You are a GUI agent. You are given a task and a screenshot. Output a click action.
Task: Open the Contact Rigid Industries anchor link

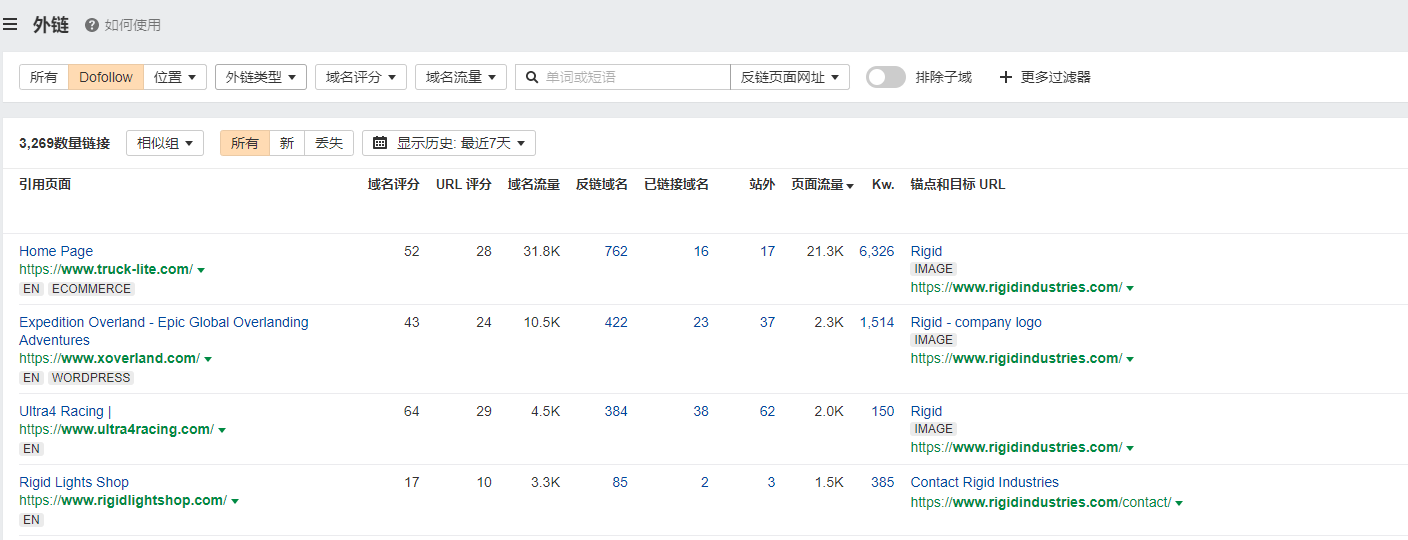coord(984,482)
